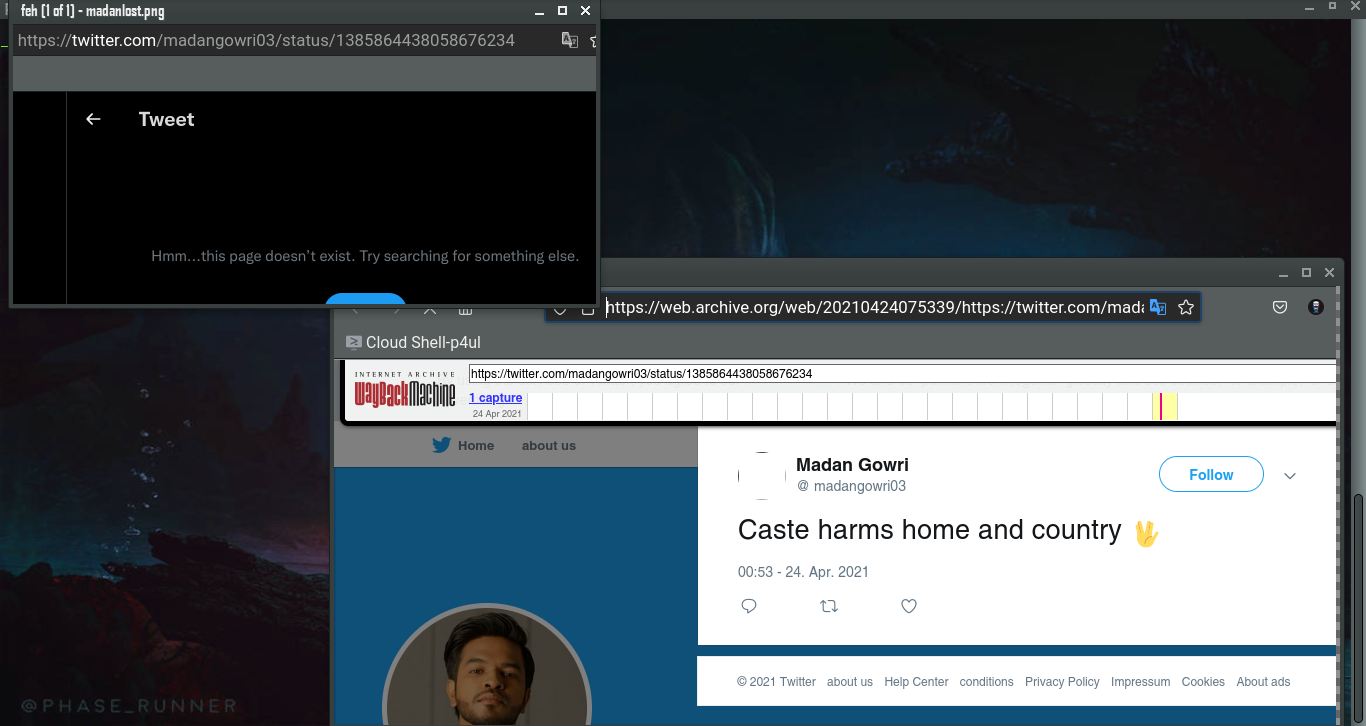Click the tweet text Caste harms home and country
The width and height of the screenshot is (1366, 726).
(929, 529)
